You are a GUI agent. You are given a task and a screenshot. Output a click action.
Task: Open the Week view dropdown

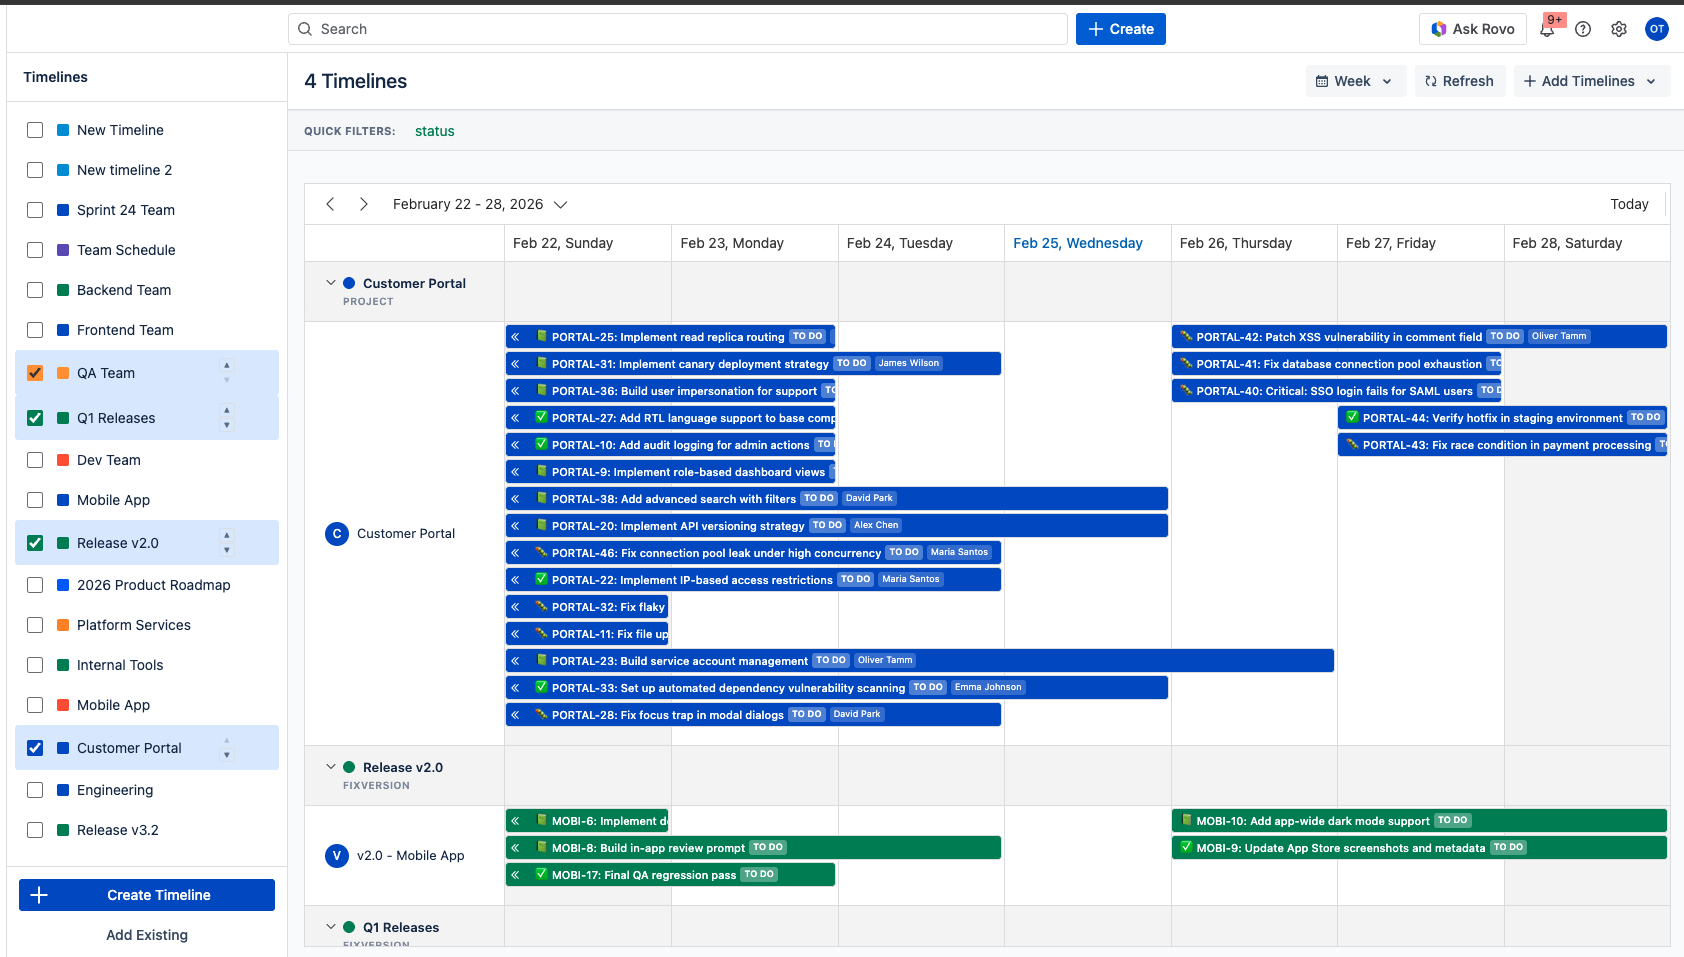[1355, 81]
